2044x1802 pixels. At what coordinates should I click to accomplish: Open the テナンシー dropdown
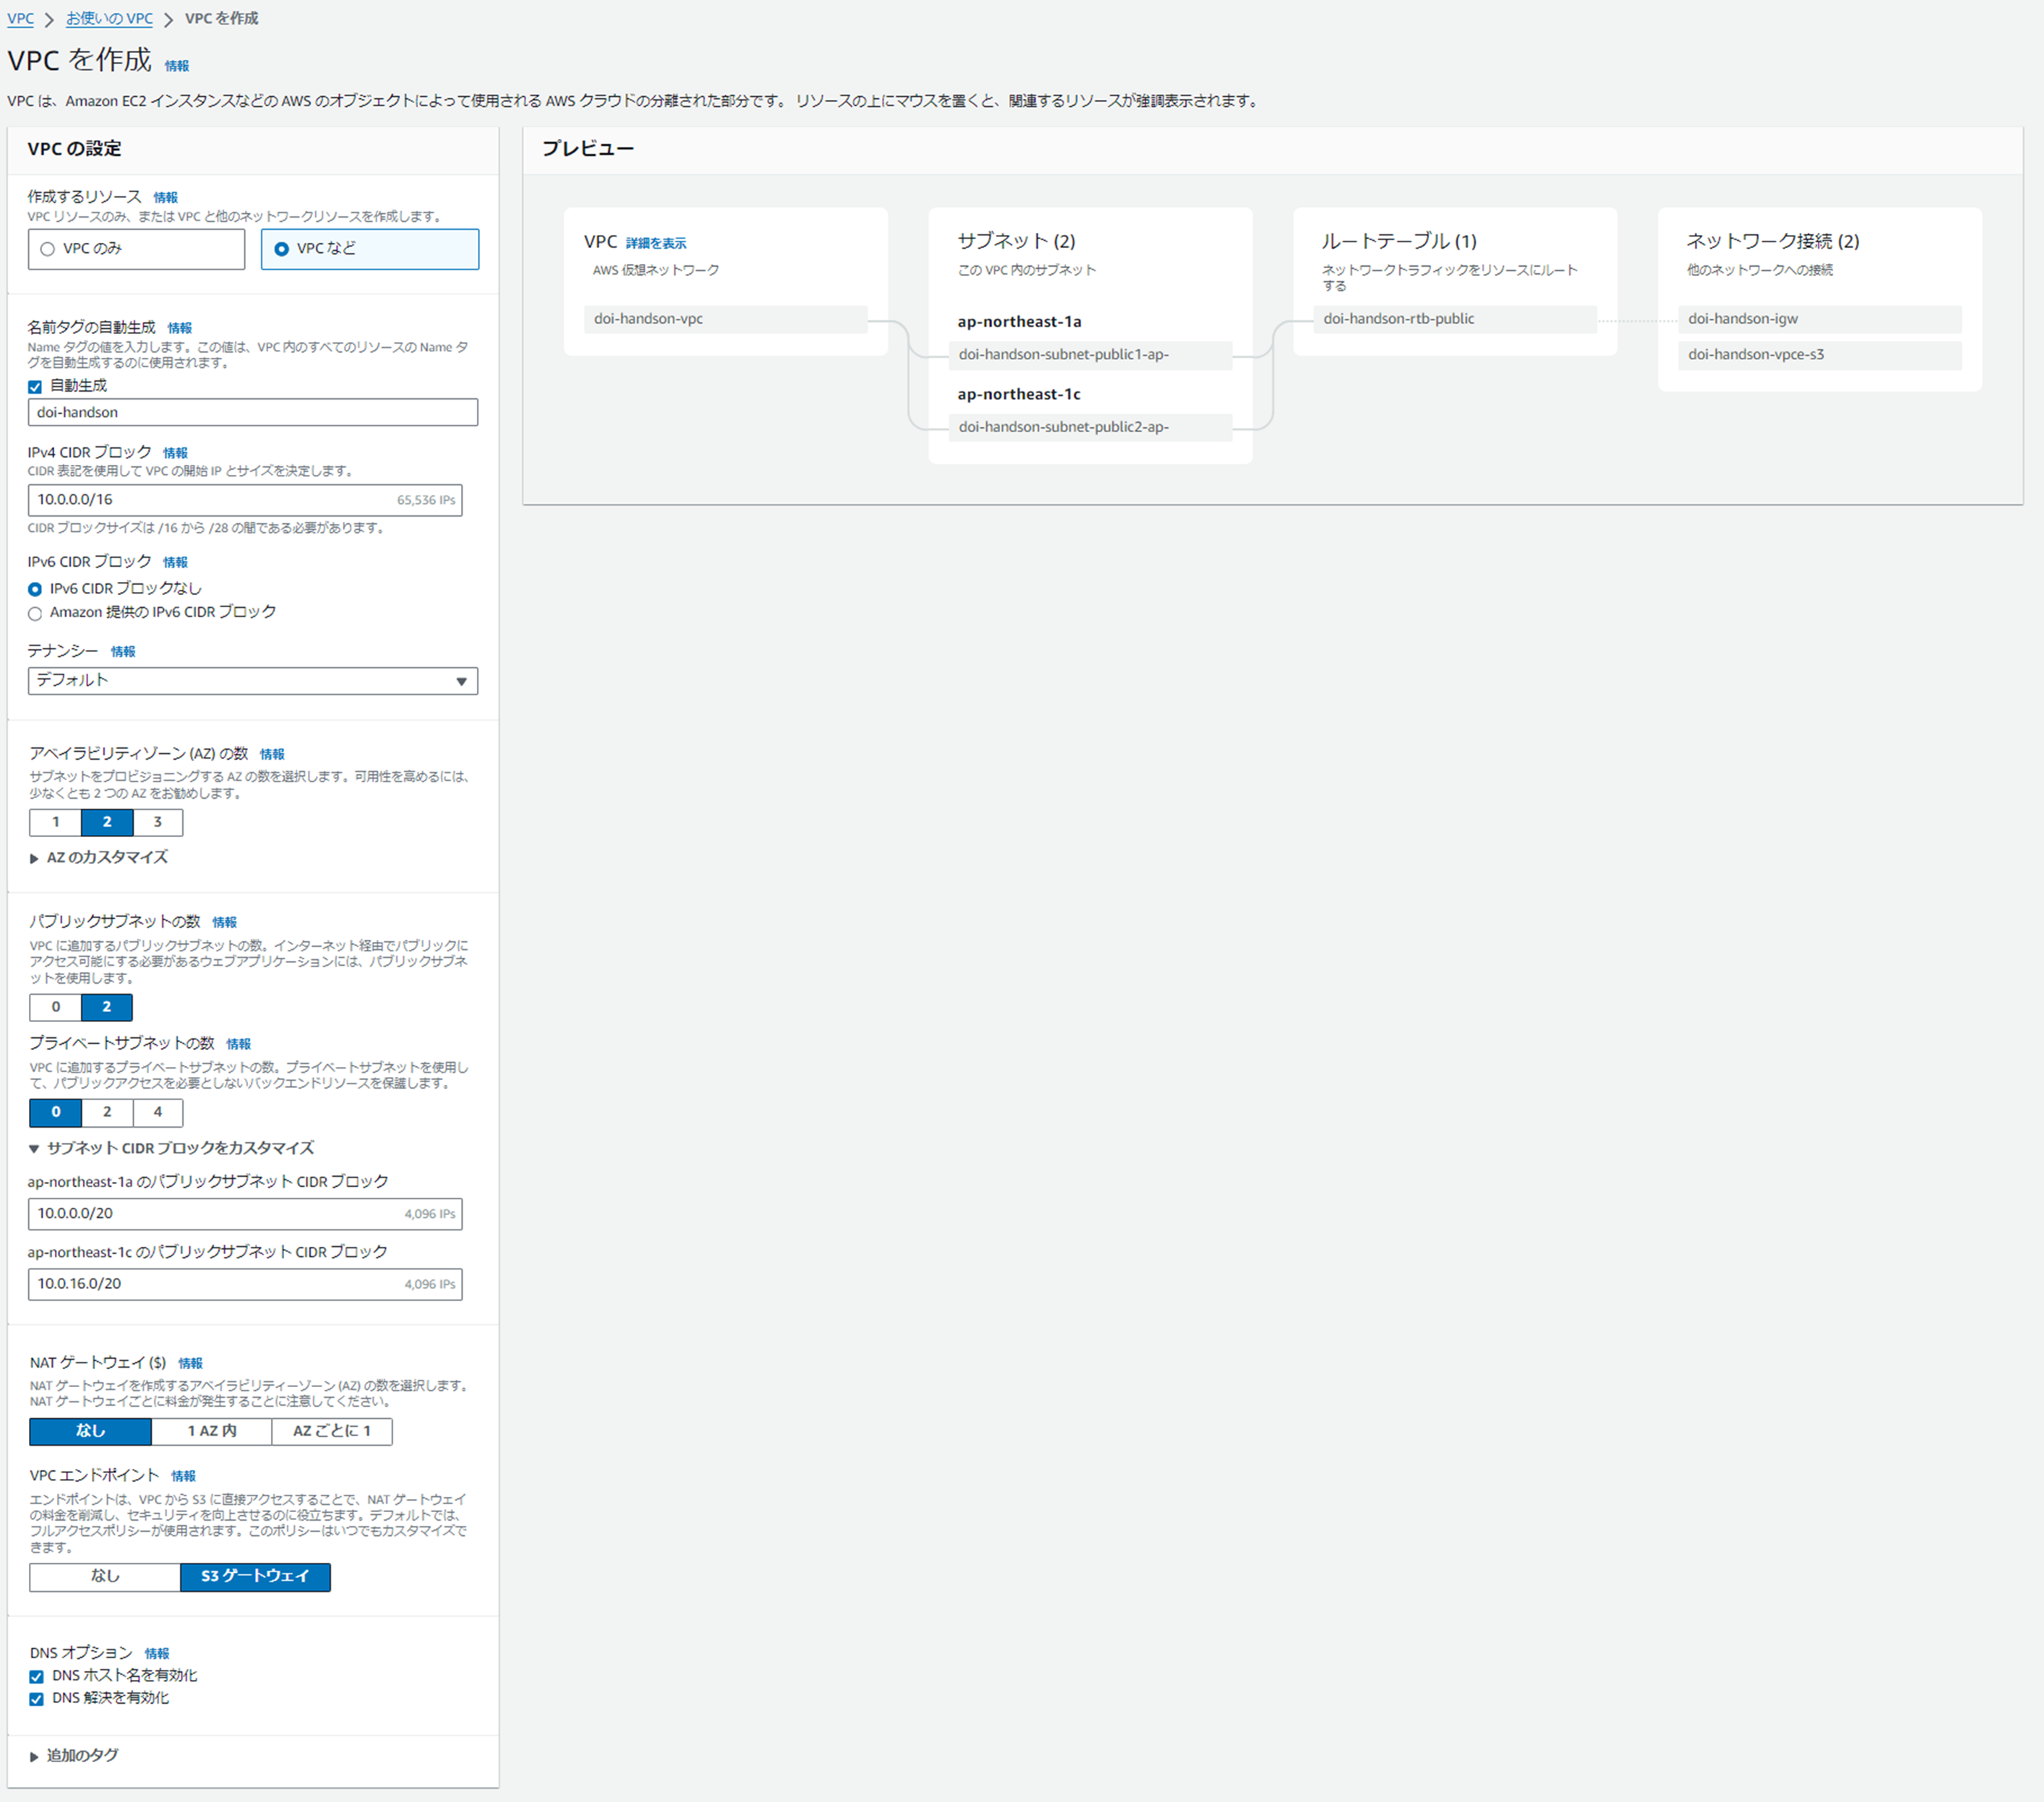[252, 681]
